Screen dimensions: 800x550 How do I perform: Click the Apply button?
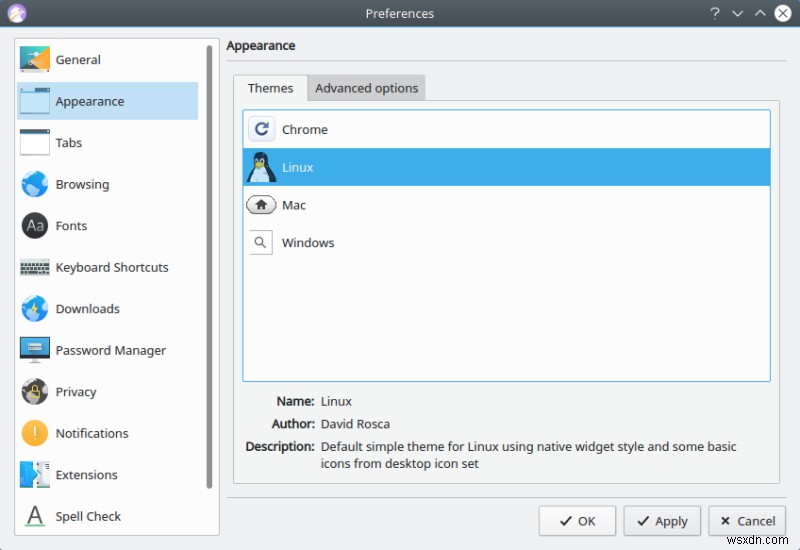tap(662, 521)
